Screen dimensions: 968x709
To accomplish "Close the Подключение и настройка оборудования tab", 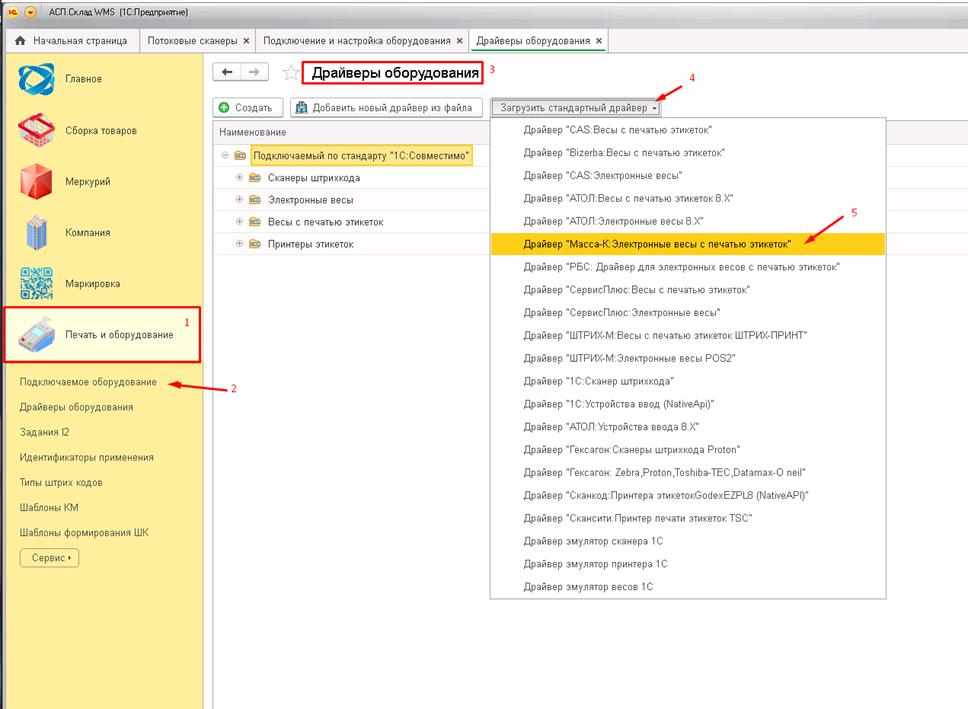I will pos(459,41).
